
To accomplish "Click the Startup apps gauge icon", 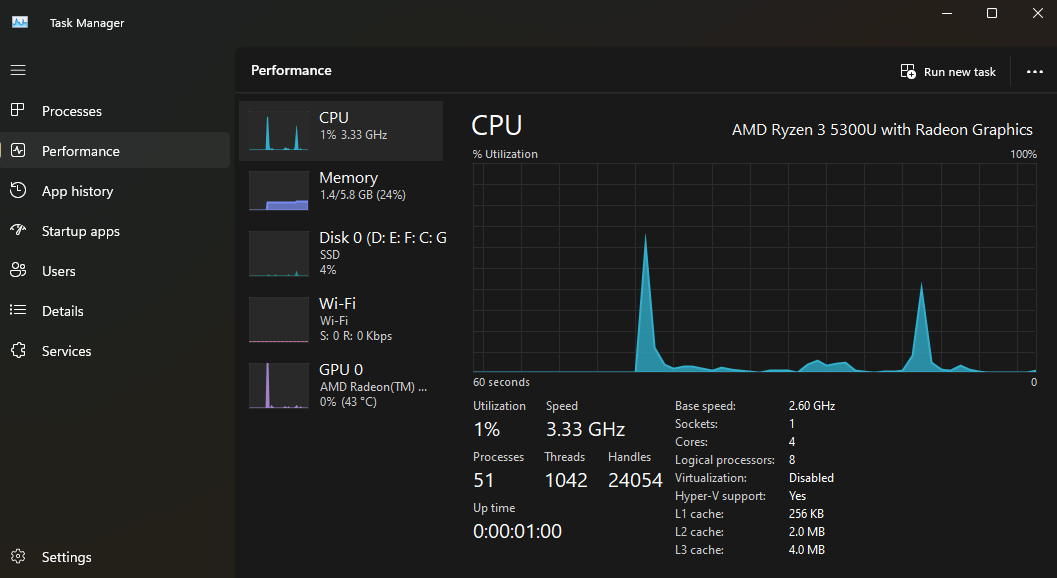I will pos(18,231).
